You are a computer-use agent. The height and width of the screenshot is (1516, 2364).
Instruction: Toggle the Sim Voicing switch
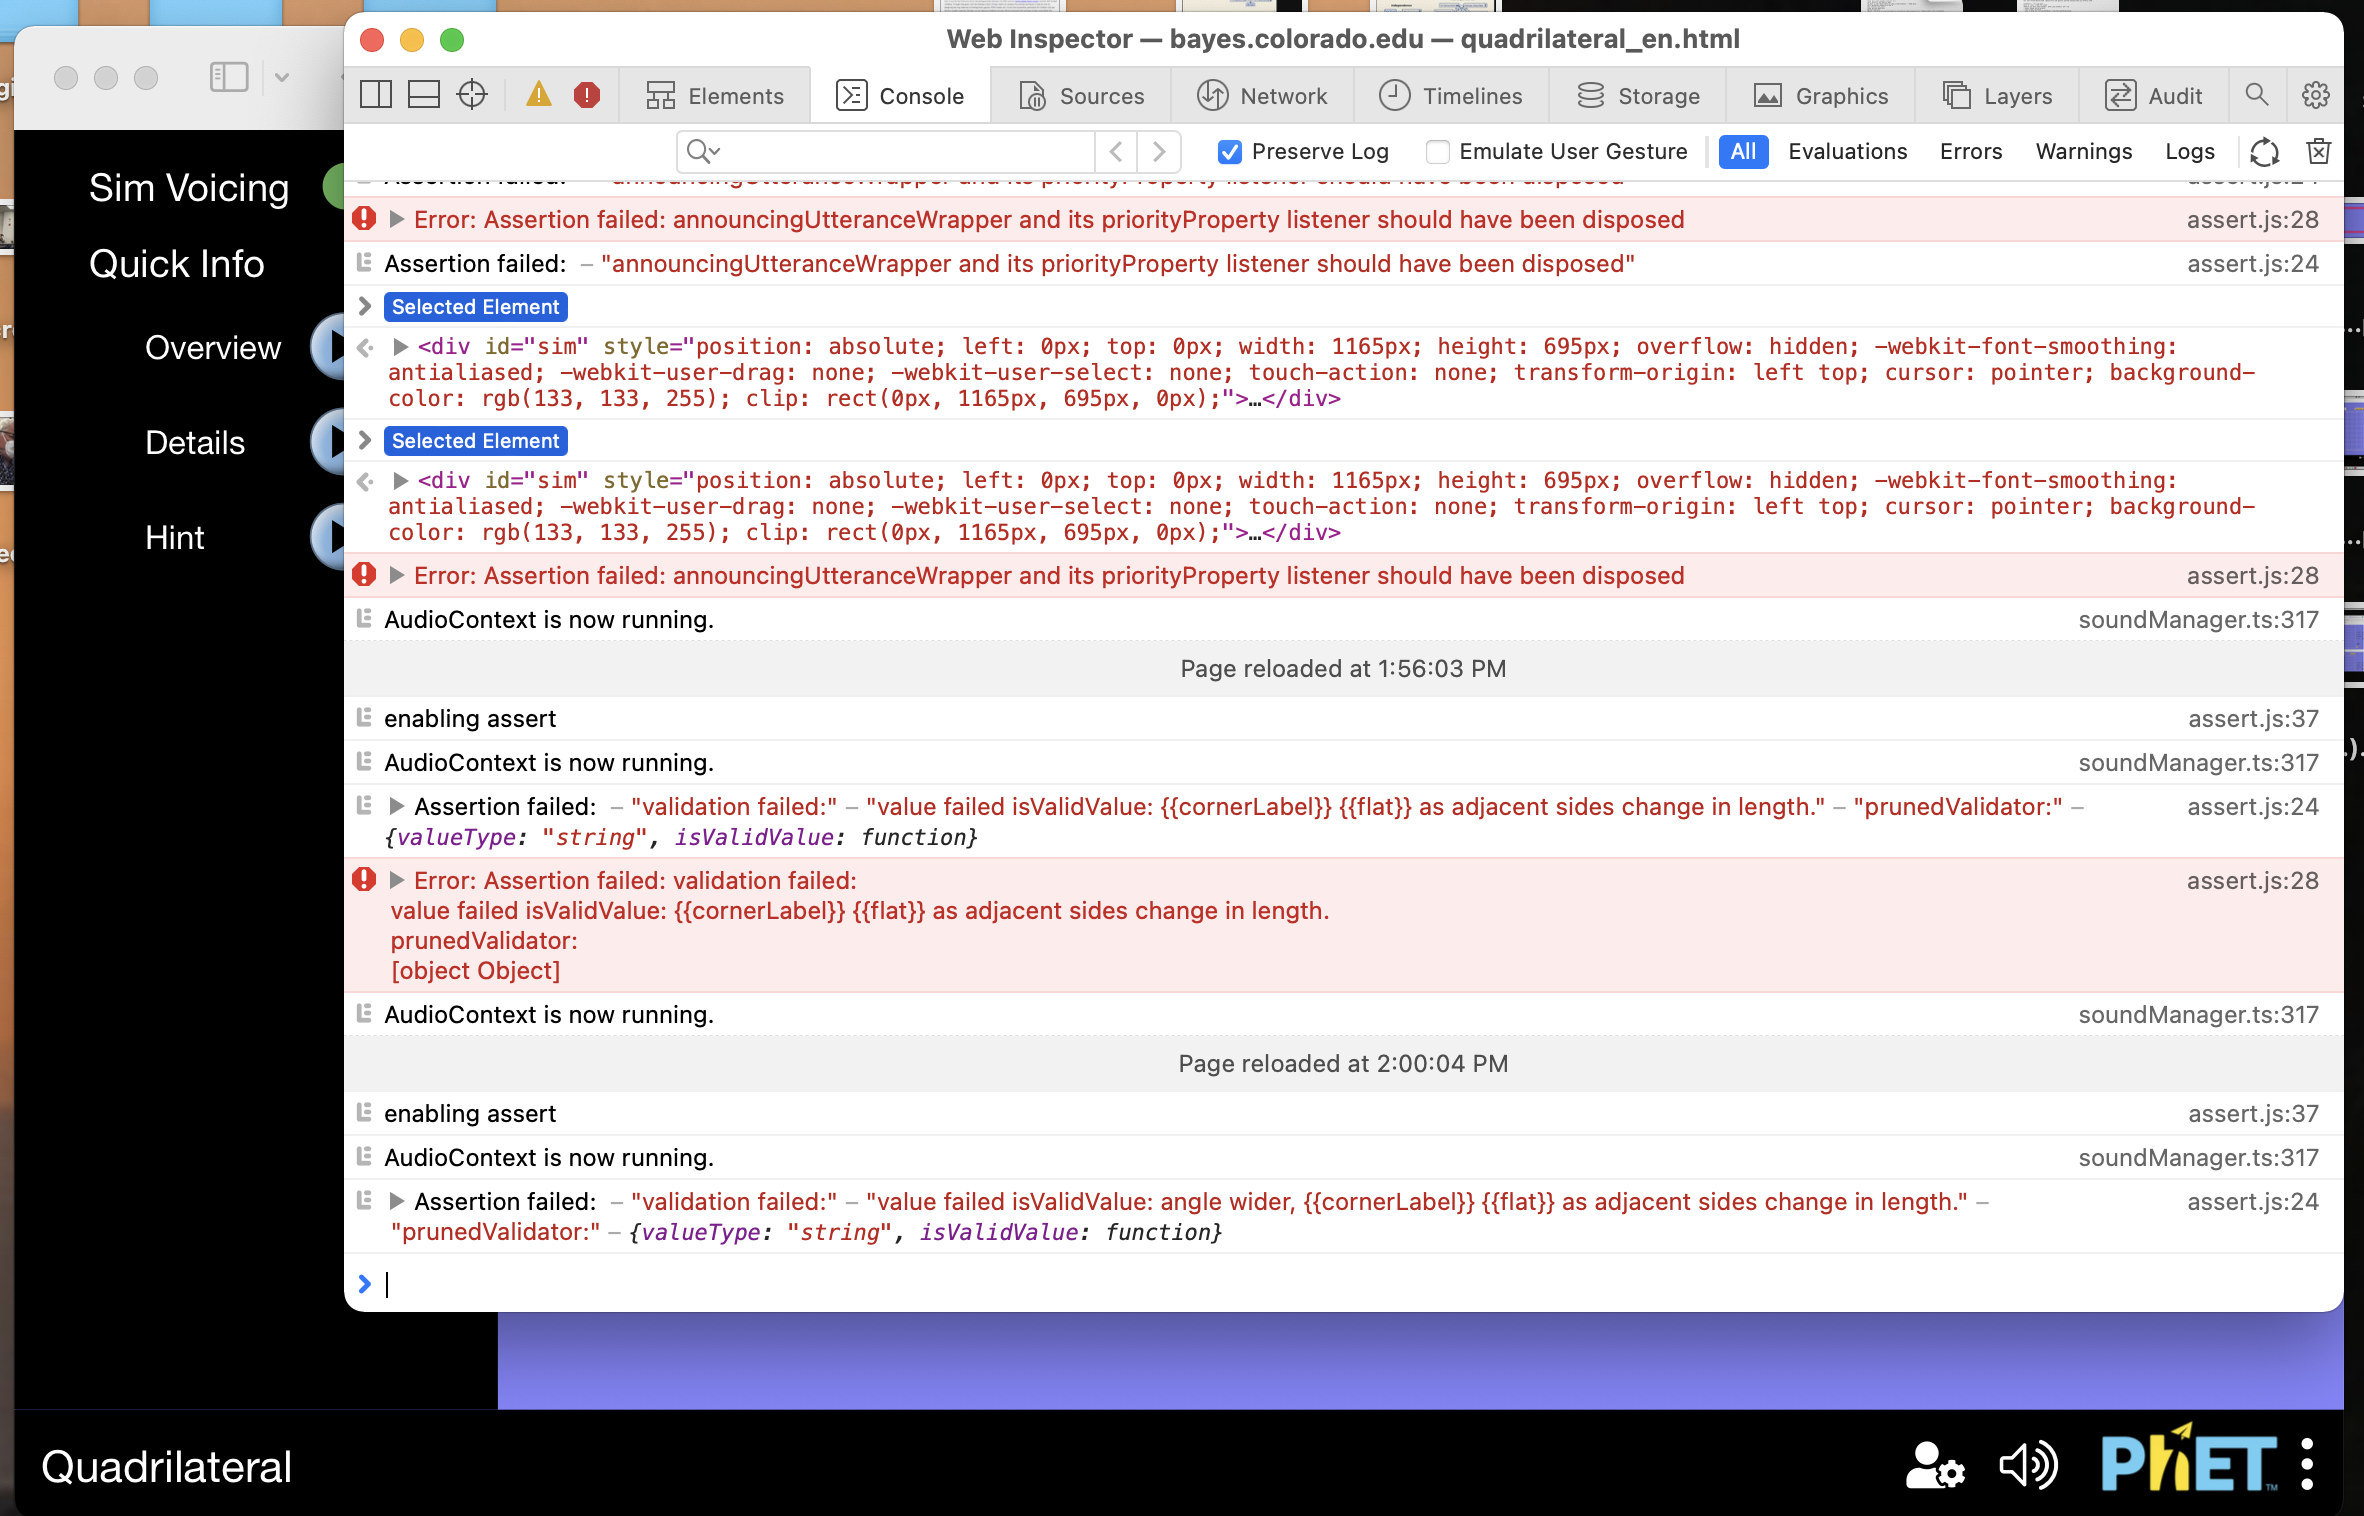[335, 187]
